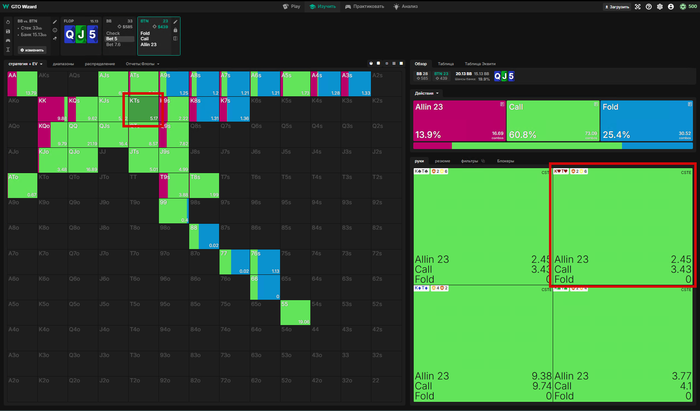Viewport: 700px width, 411px height.
Task: Select the leftmost matrix view mode toggle
Action: point(371,64)
